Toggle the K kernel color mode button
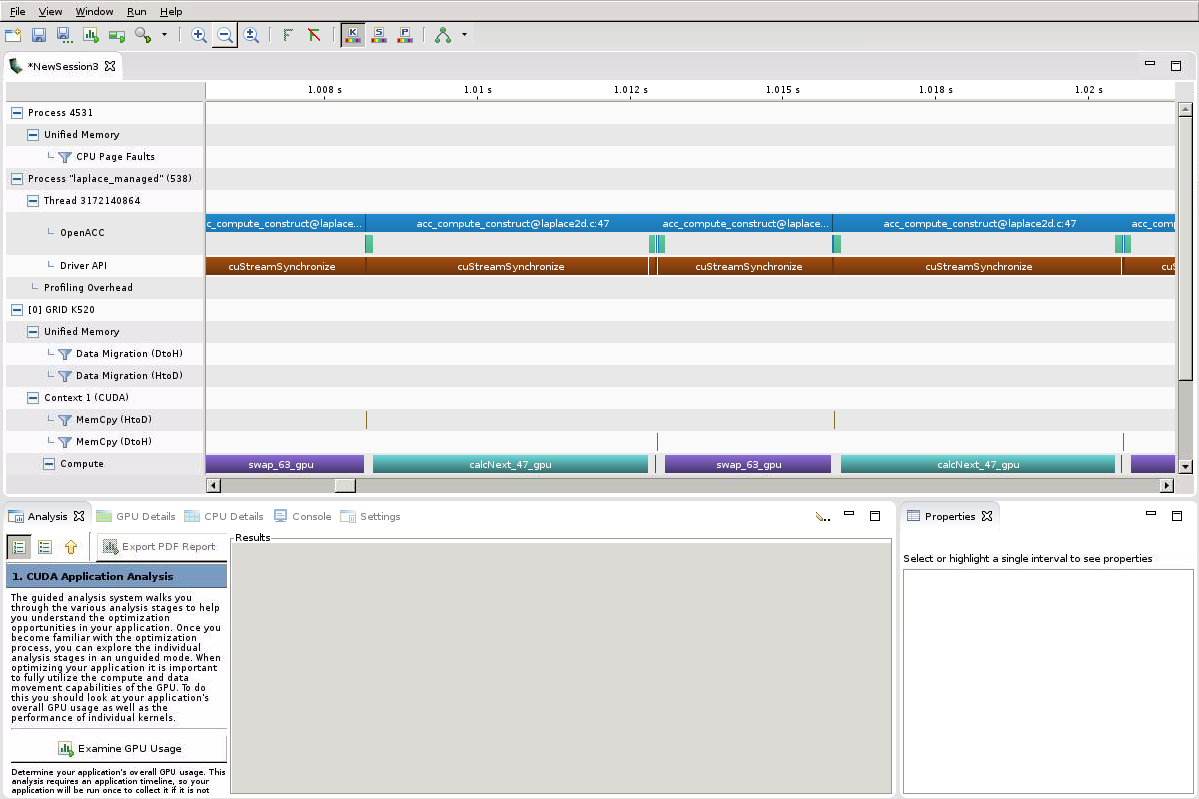Screen dimensions: 1199x799 click(352, 35)
